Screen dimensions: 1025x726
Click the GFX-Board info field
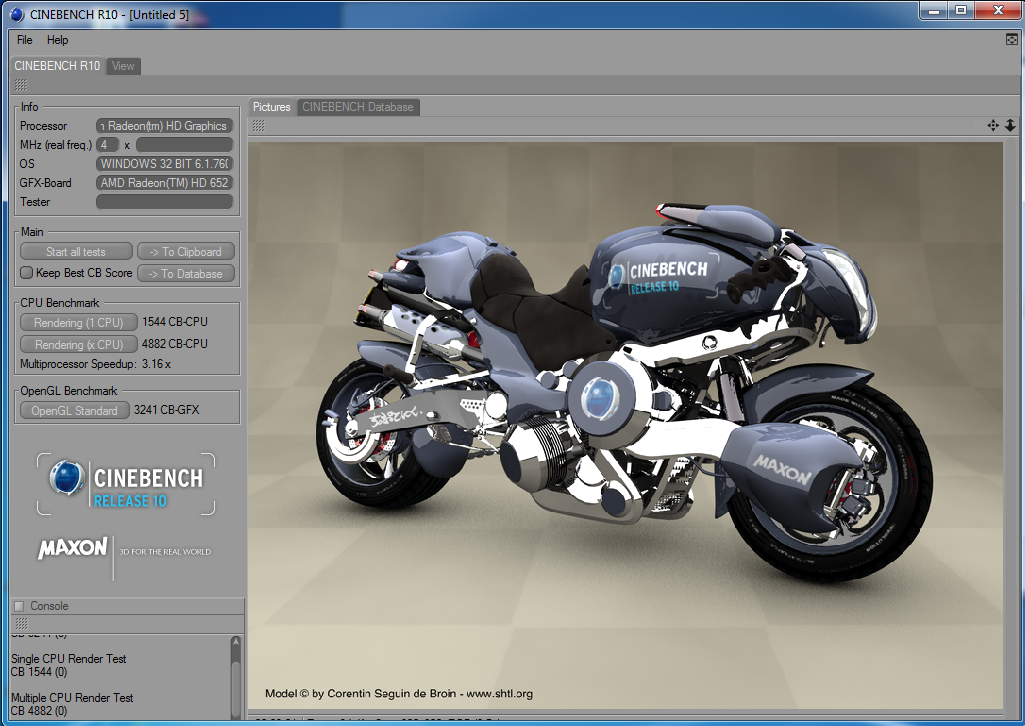pyautogui.click(x=164, y=183)
